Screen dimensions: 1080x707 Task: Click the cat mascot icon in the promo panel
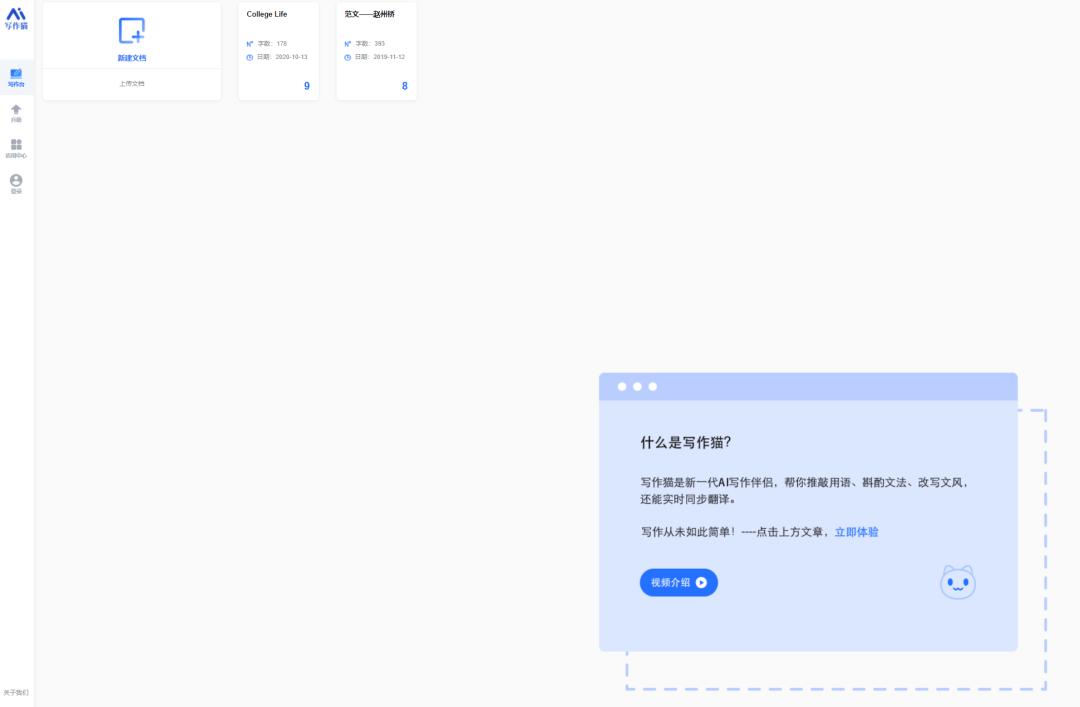click(957, 582)
